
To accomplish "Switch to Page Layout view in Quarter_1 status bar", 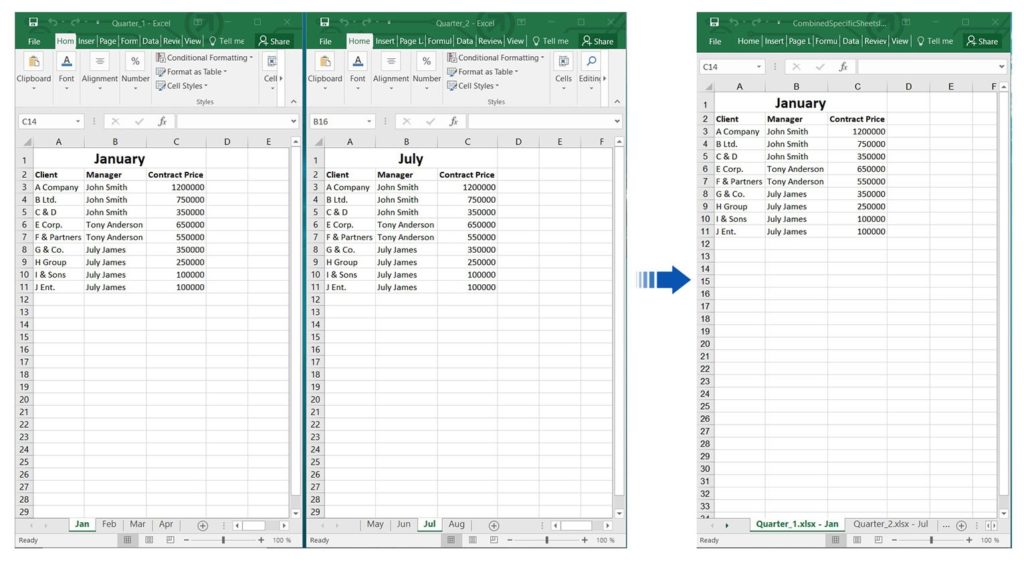I will [x=149, y=540].
